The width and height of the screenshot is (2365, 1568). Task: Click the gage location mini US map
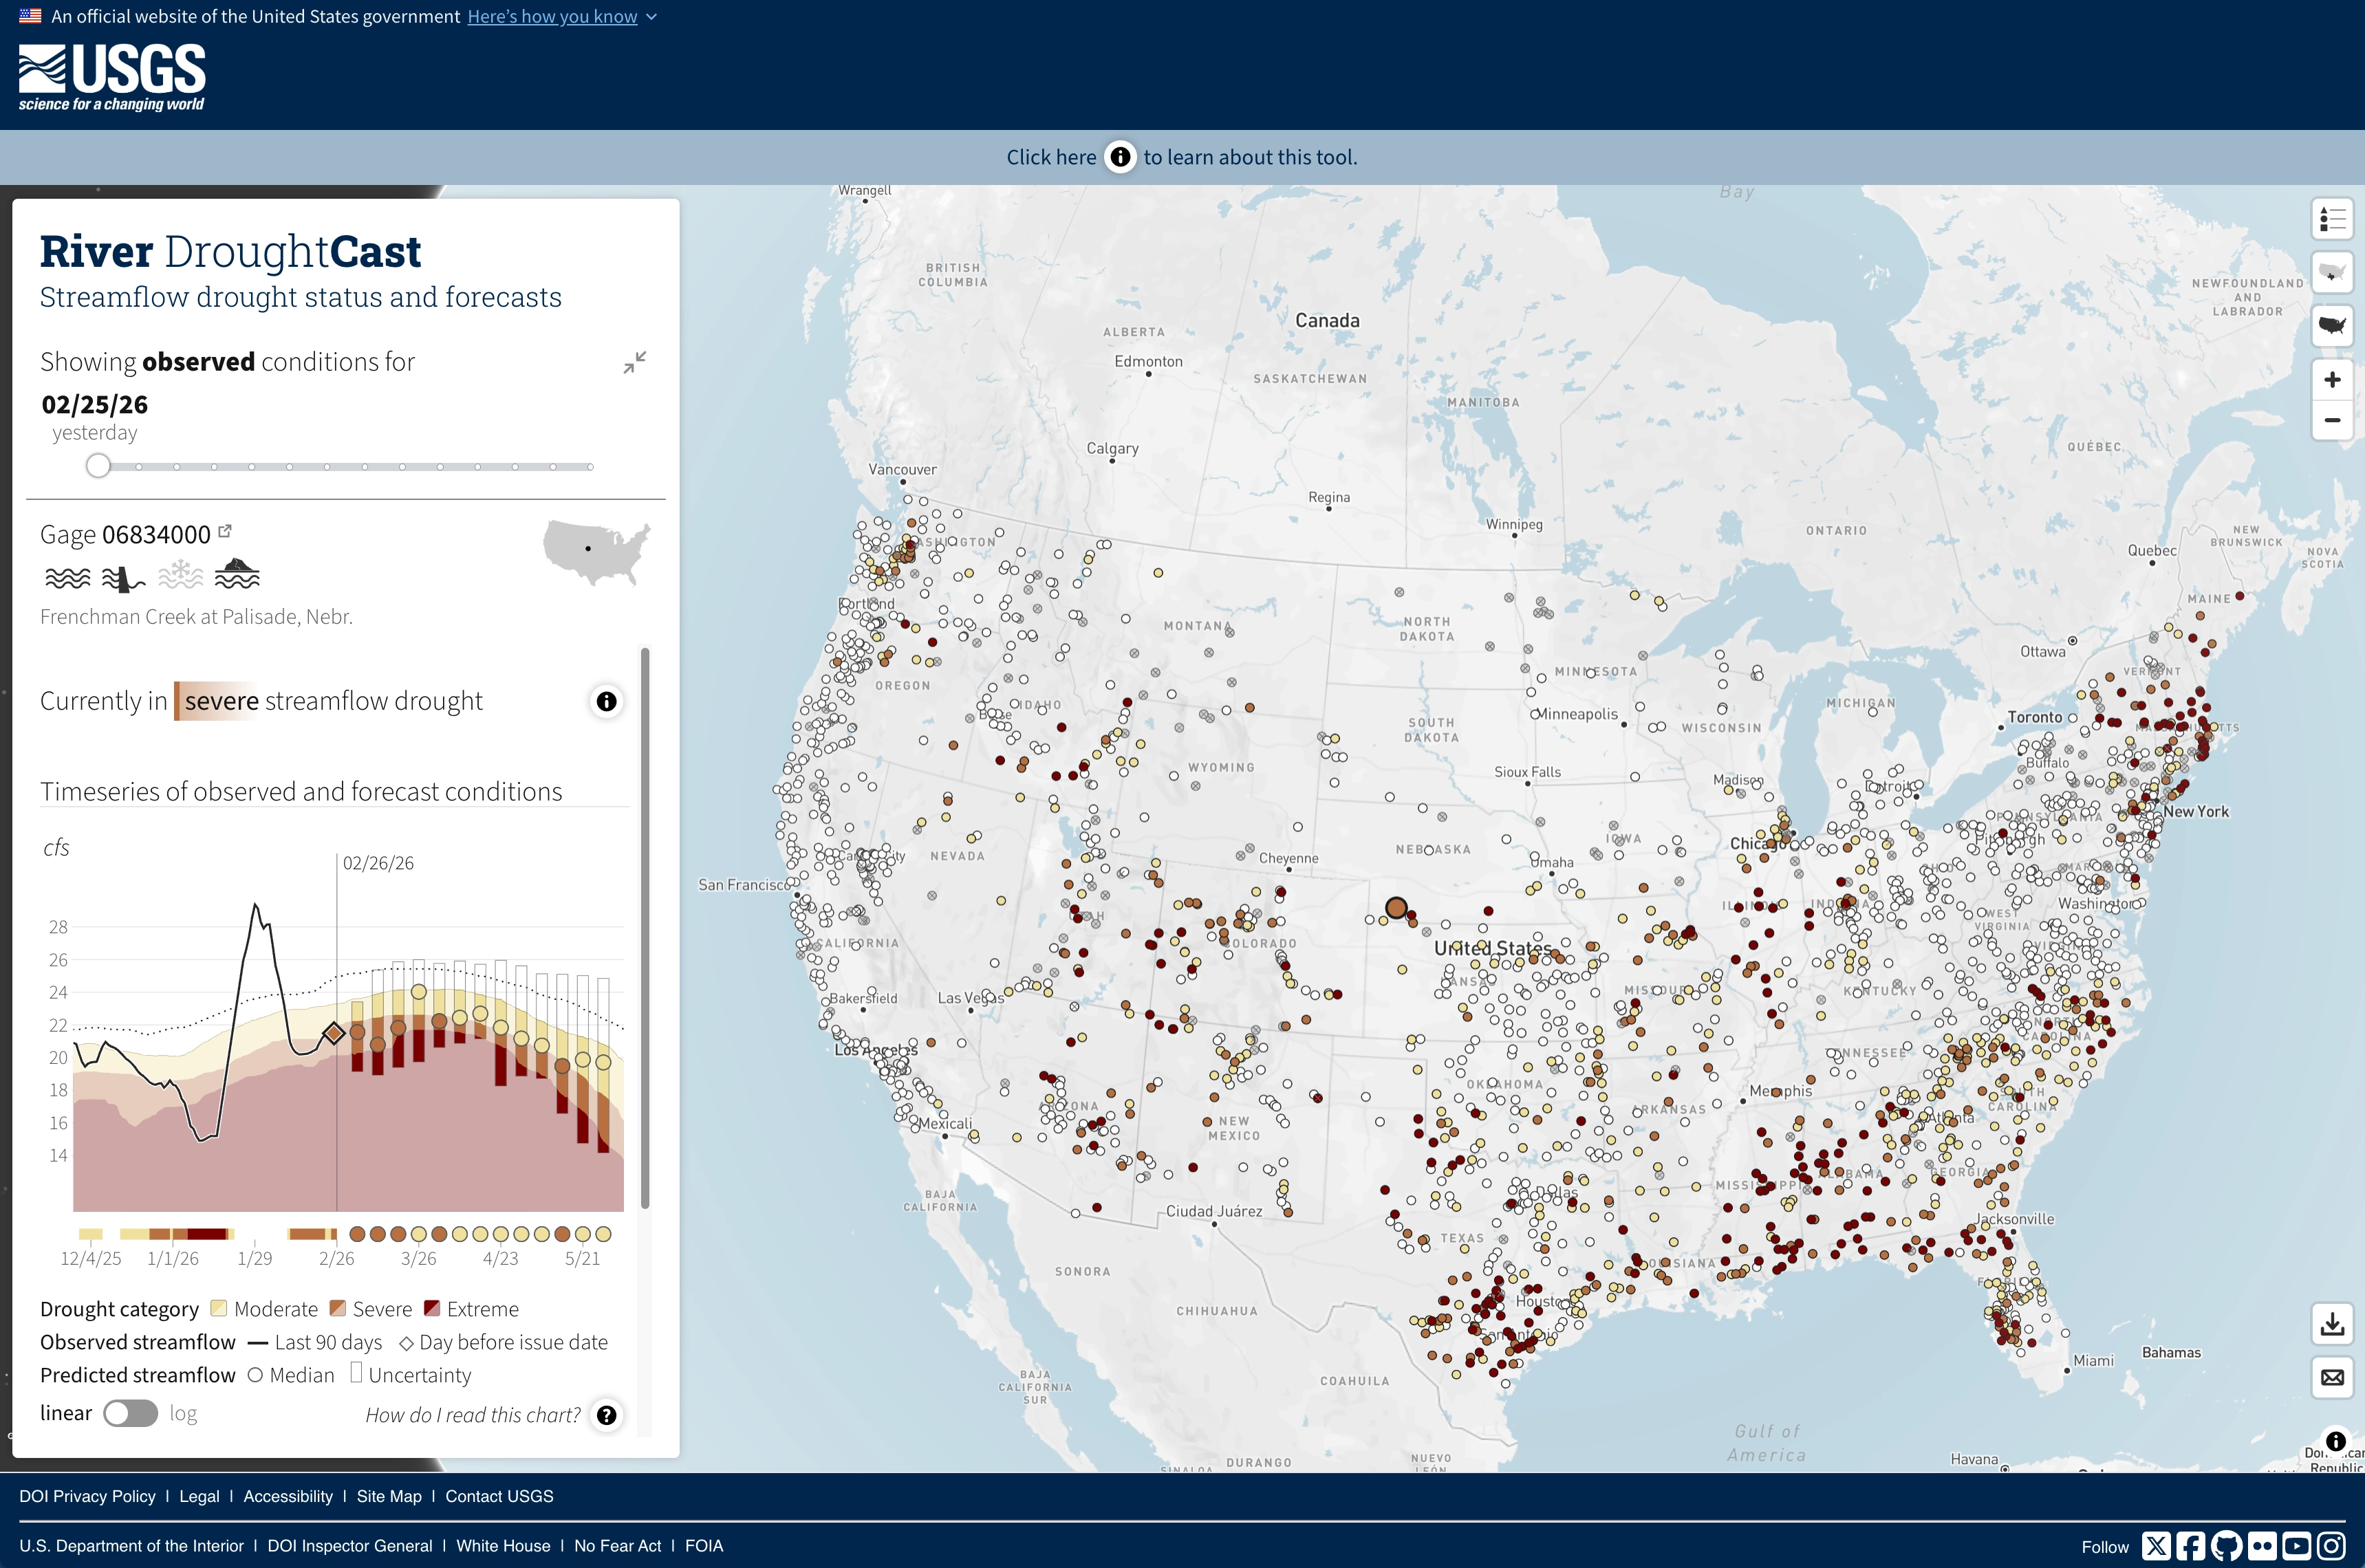(x=596, y=552)
